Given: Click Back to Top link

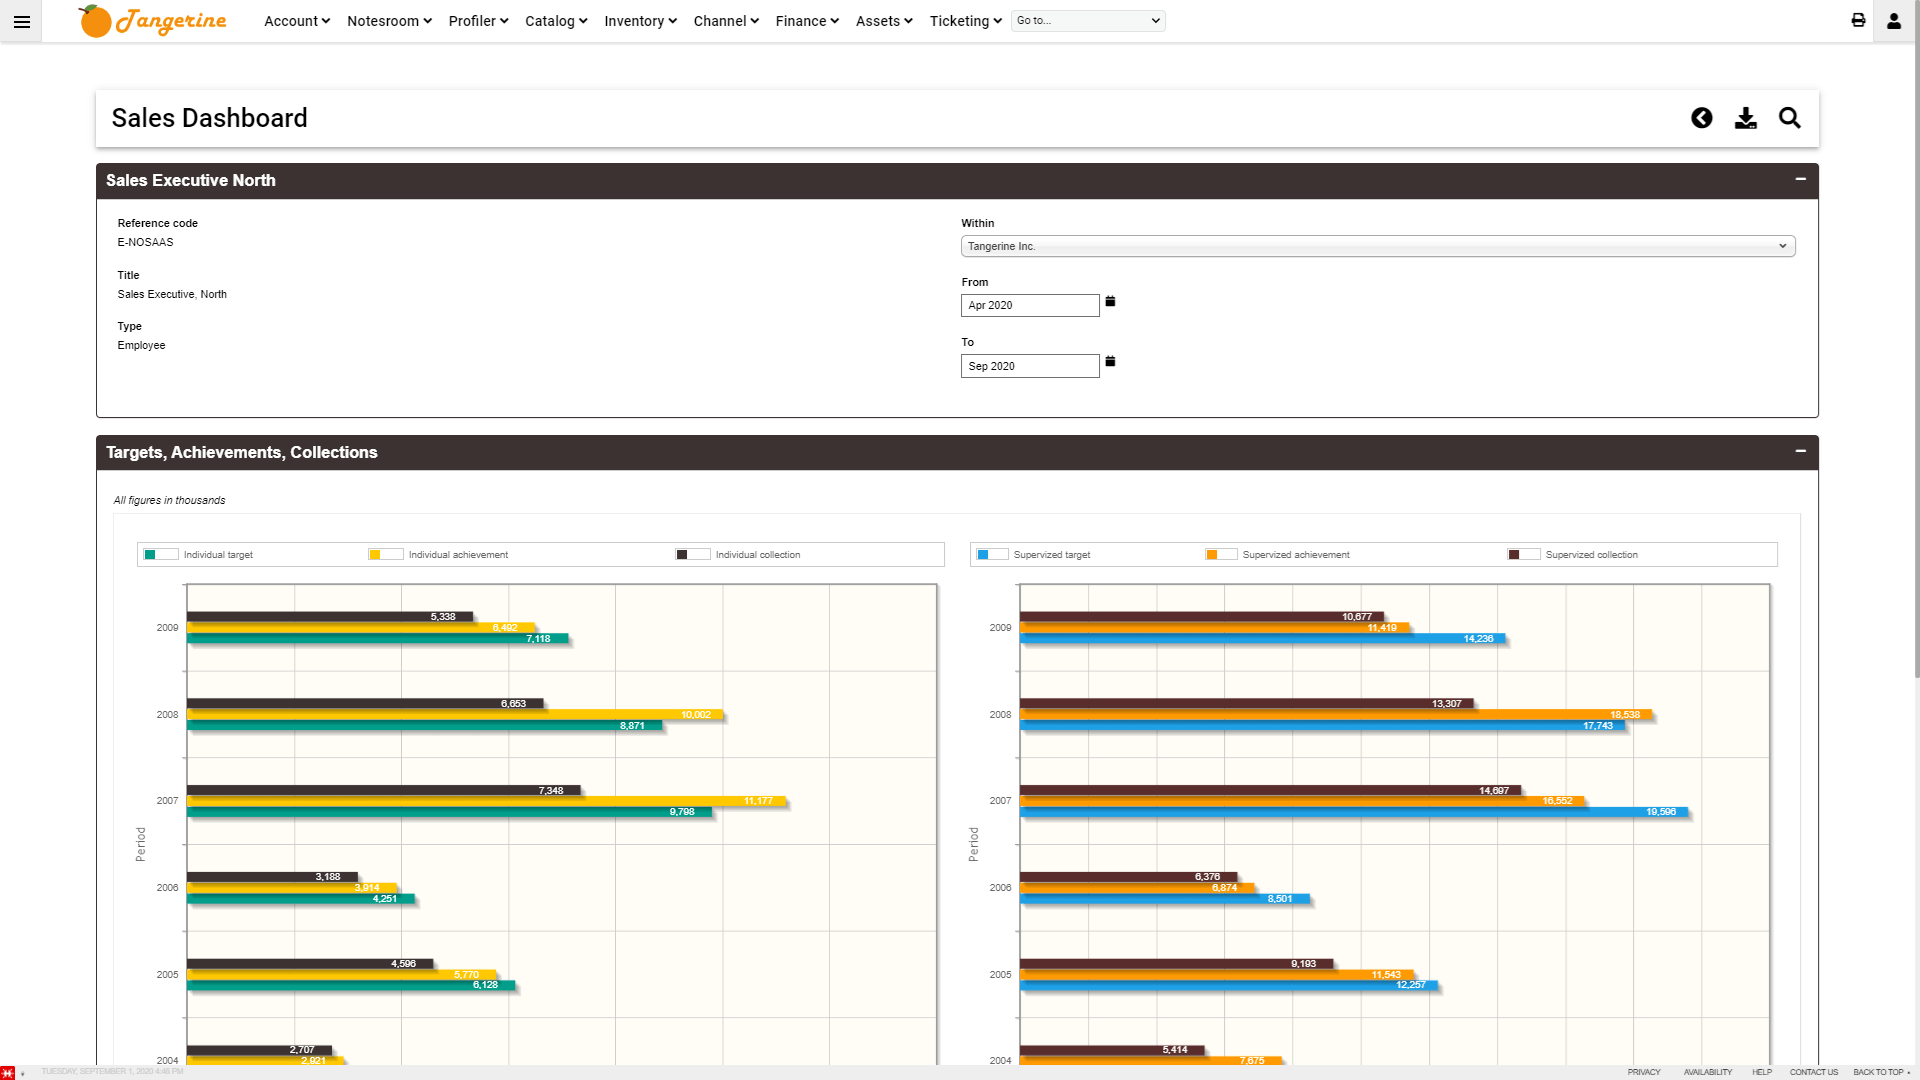Looking at the screenshot, I should 1881,1072.
